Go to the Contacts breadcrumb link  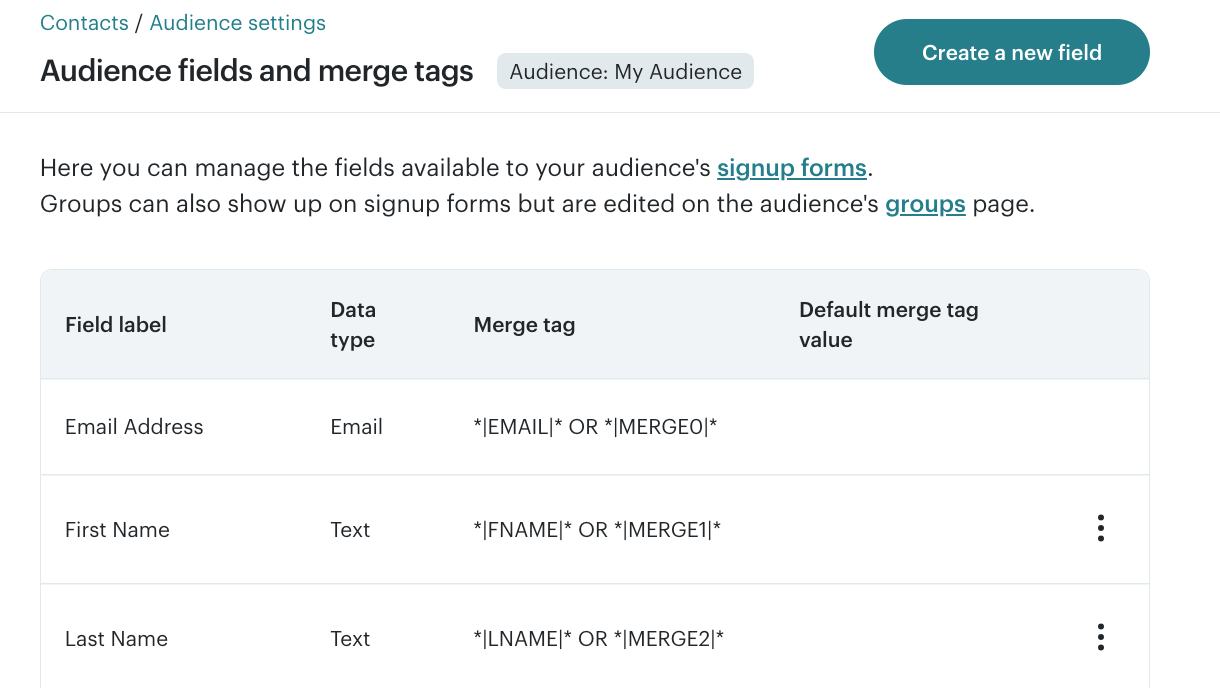click(84, 23)
